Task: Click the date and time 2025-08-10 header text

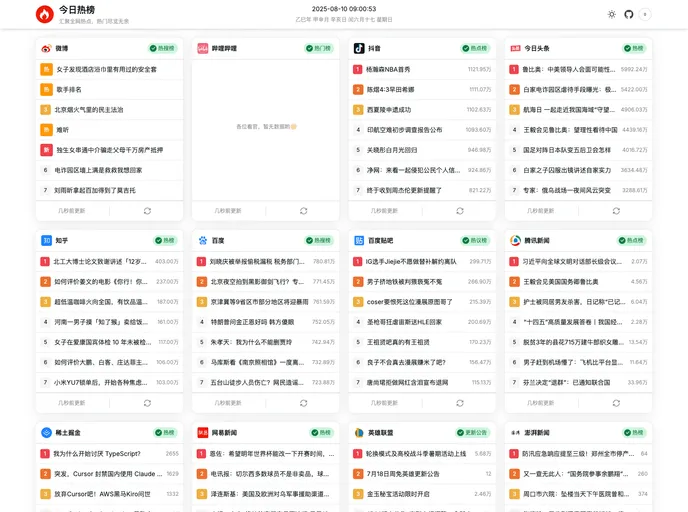Action: 344,9
